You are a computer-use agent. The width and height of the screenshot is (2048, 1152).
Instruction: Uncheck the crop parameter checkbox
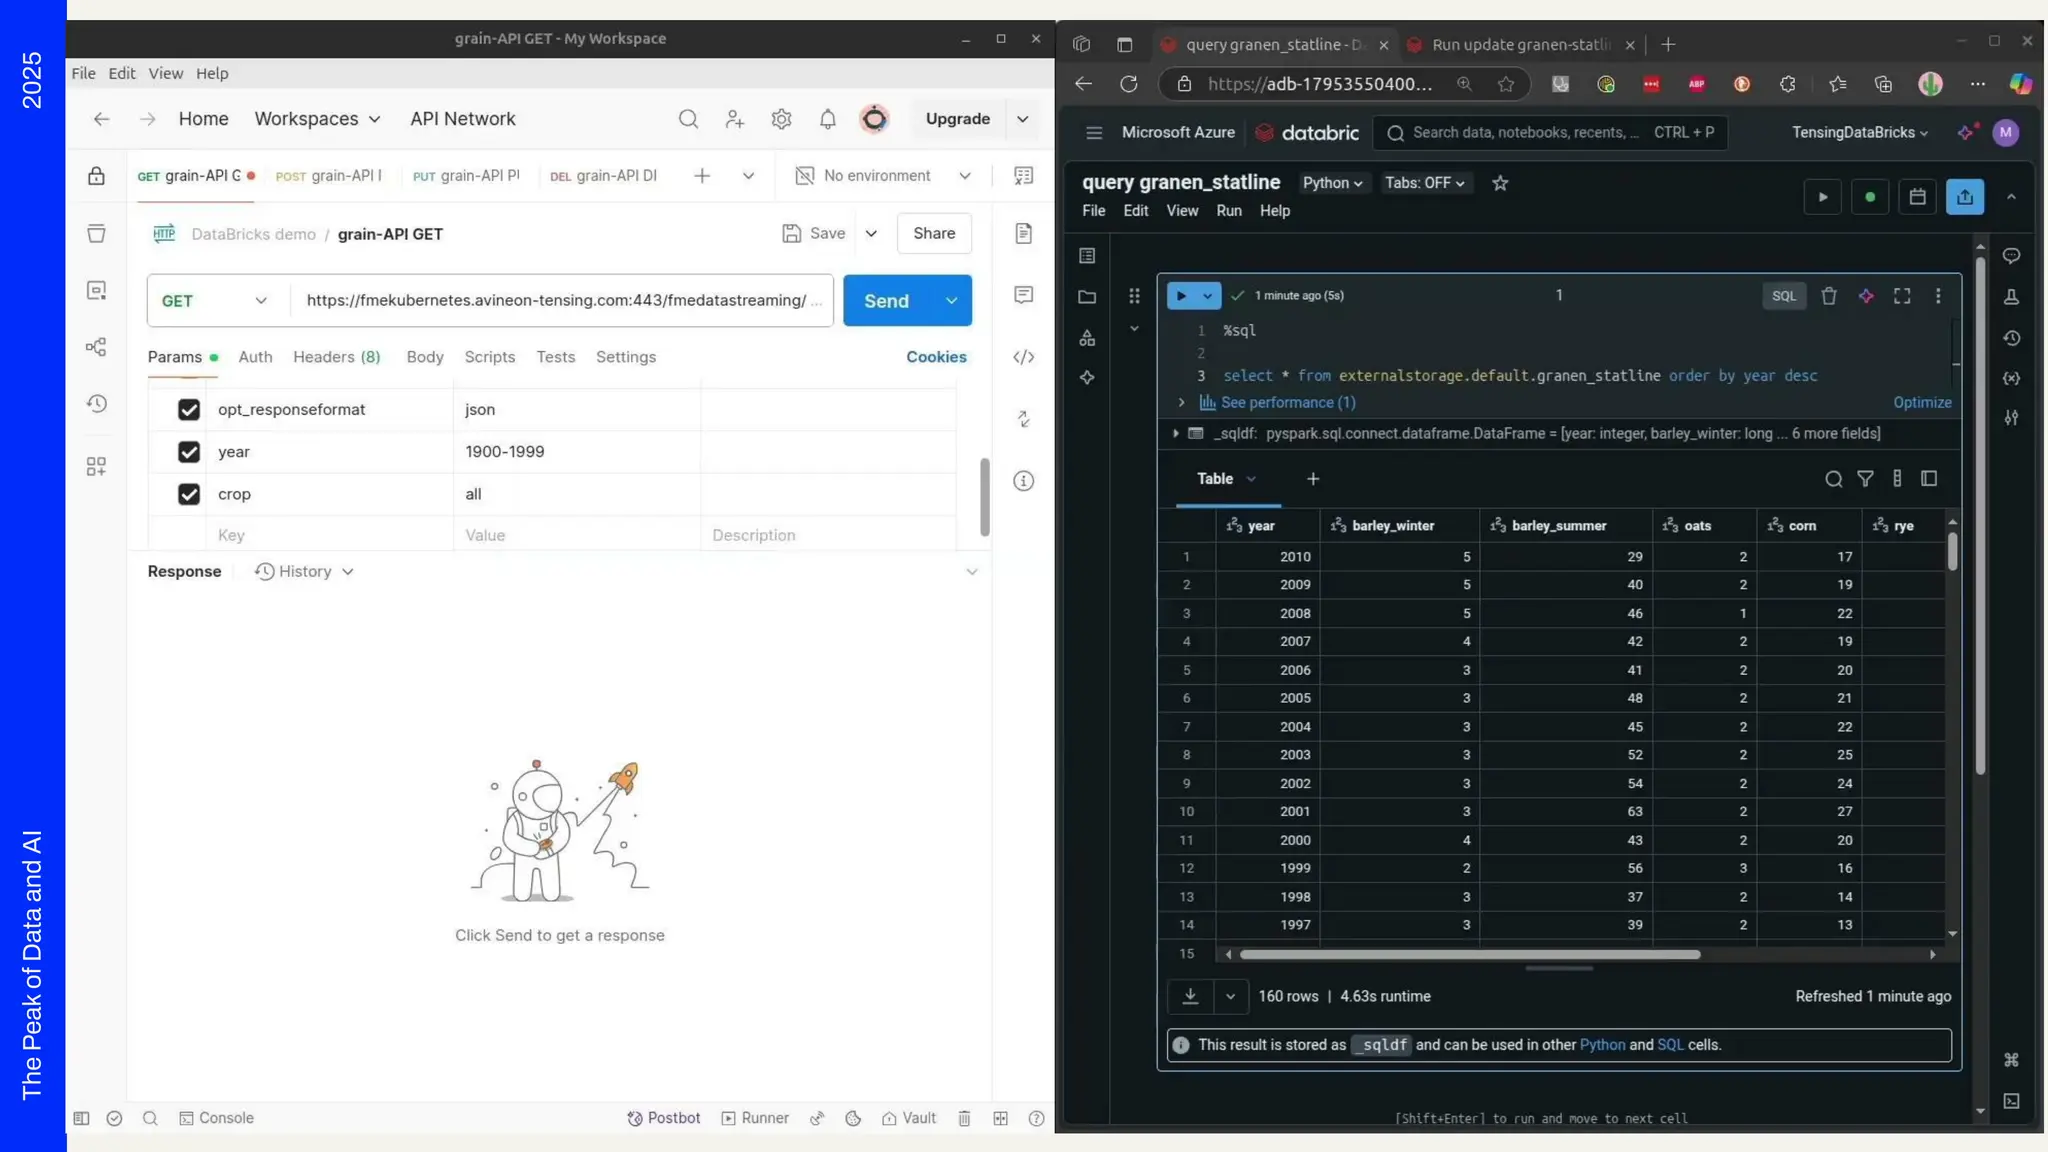tap(188, 494)
